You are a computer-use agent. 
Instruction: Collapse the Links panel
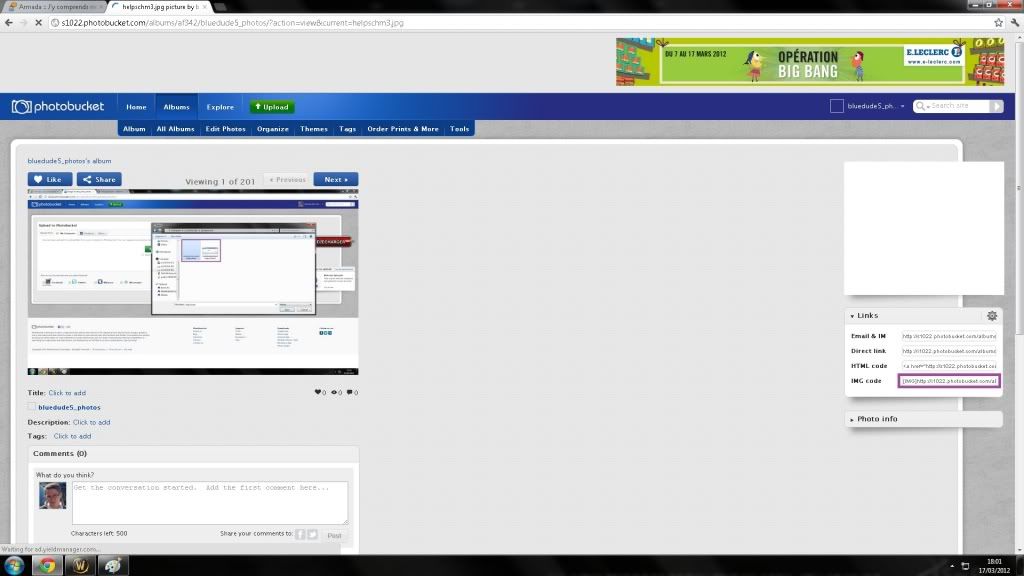(x=852, y=316)
